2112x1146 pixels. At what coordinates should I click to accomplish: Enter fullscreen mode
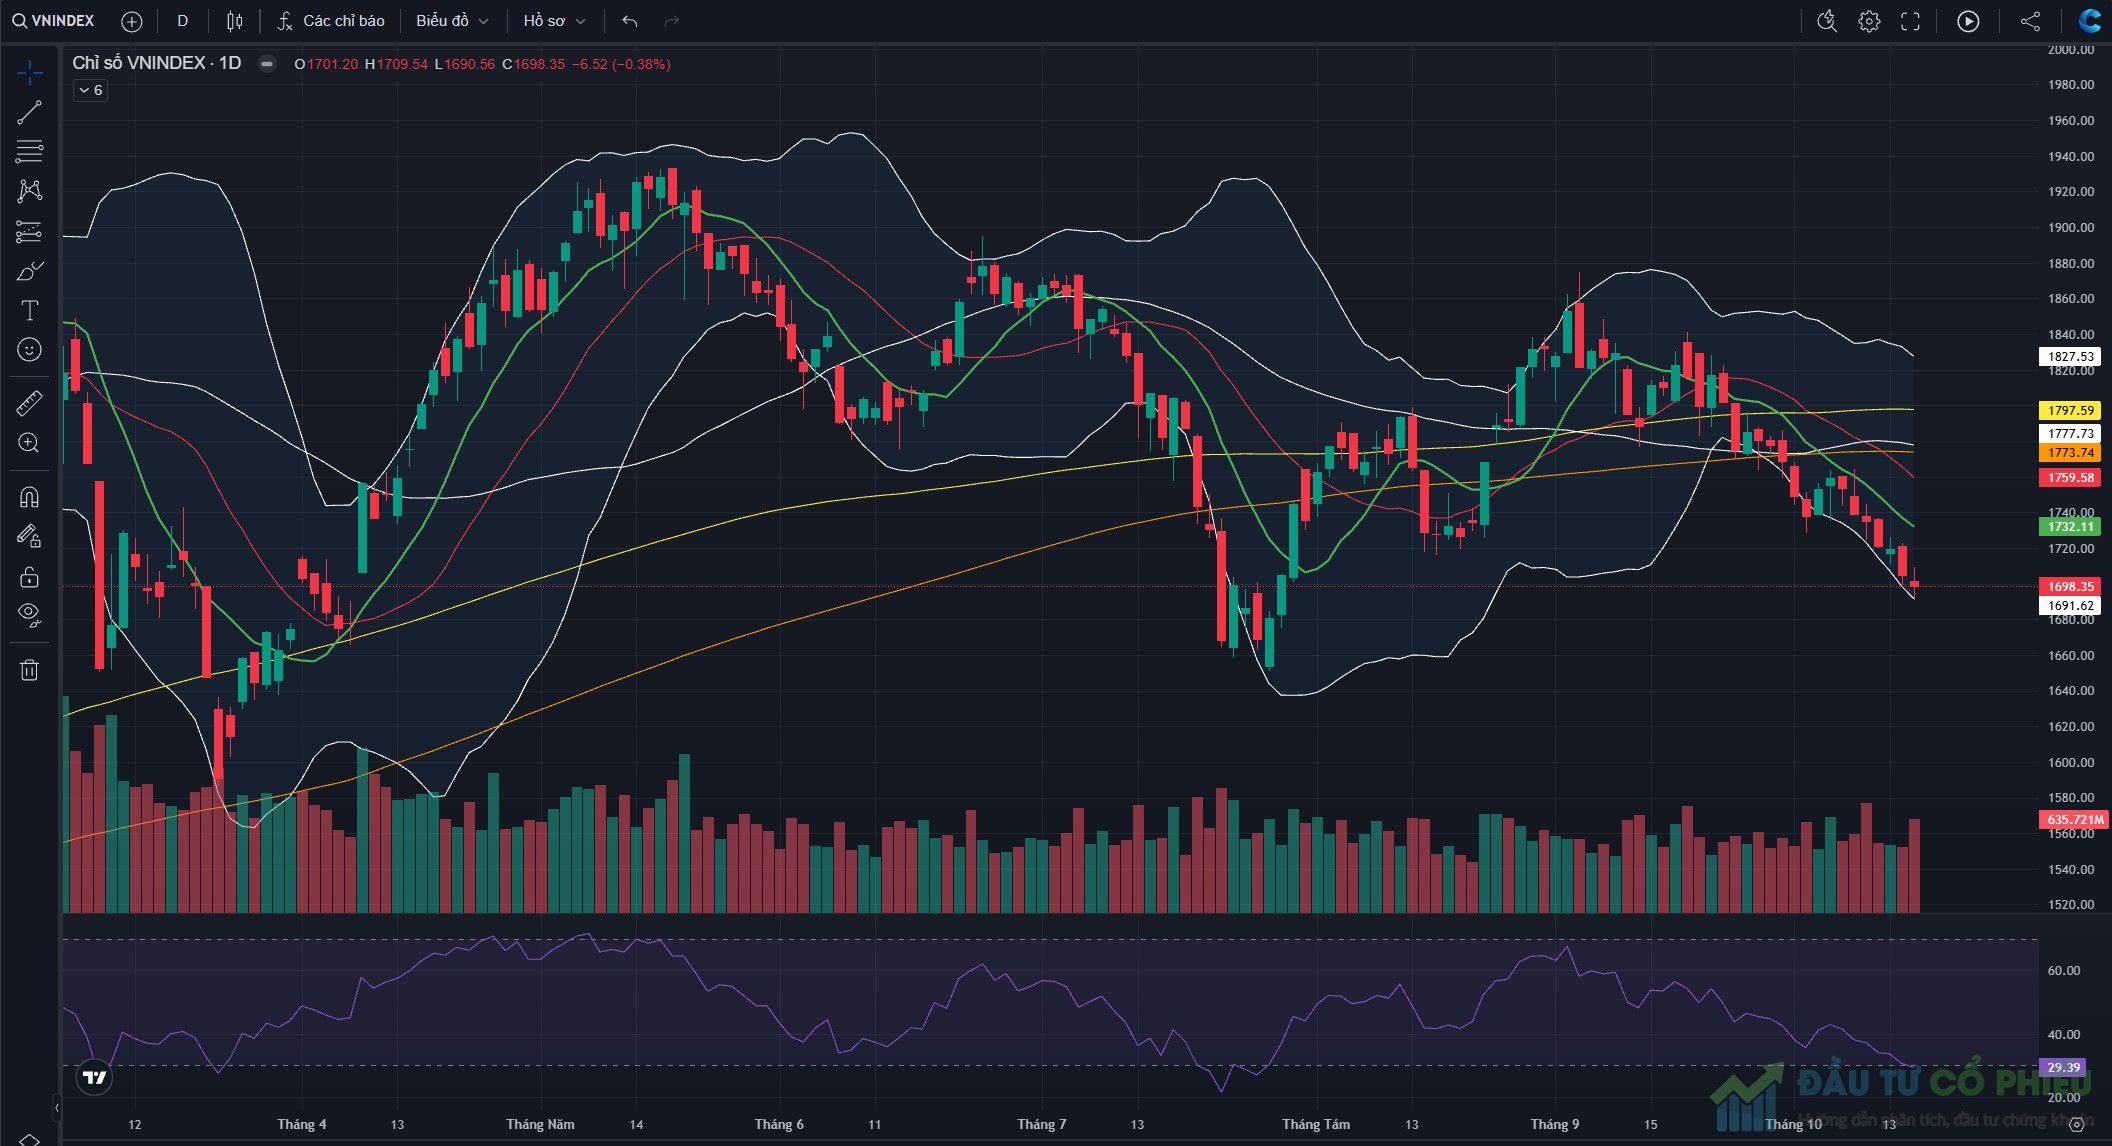tap(1911, 21)
